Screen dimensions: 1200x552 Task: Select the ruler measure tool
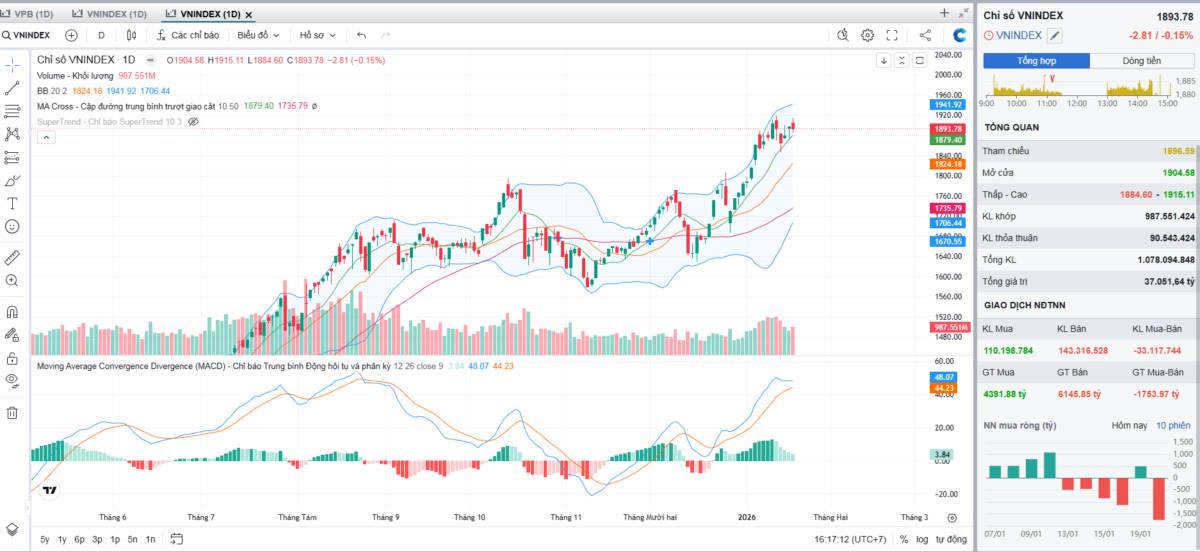[12, 257]
